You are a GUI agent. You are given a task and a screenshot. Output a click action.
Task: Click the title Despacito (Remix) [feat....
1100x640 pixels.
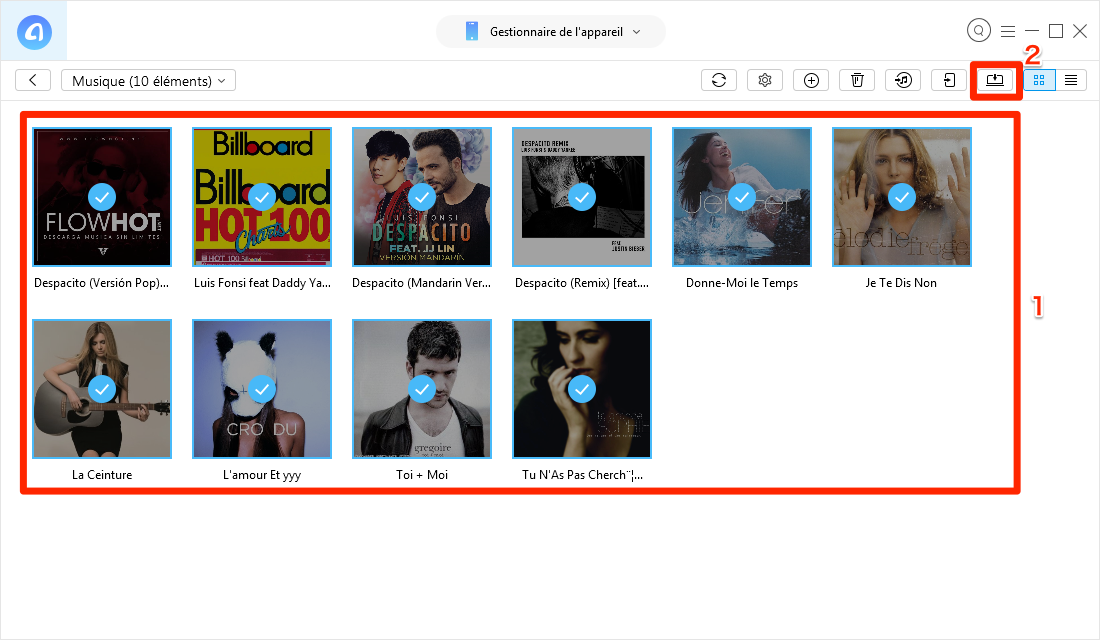(582, 283)
